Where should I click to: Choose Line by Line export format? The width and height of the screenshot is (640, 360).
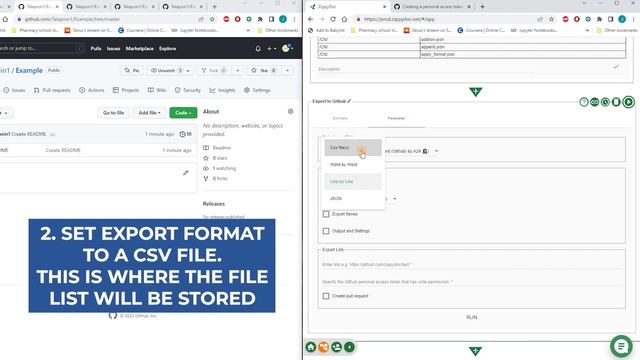353,182
